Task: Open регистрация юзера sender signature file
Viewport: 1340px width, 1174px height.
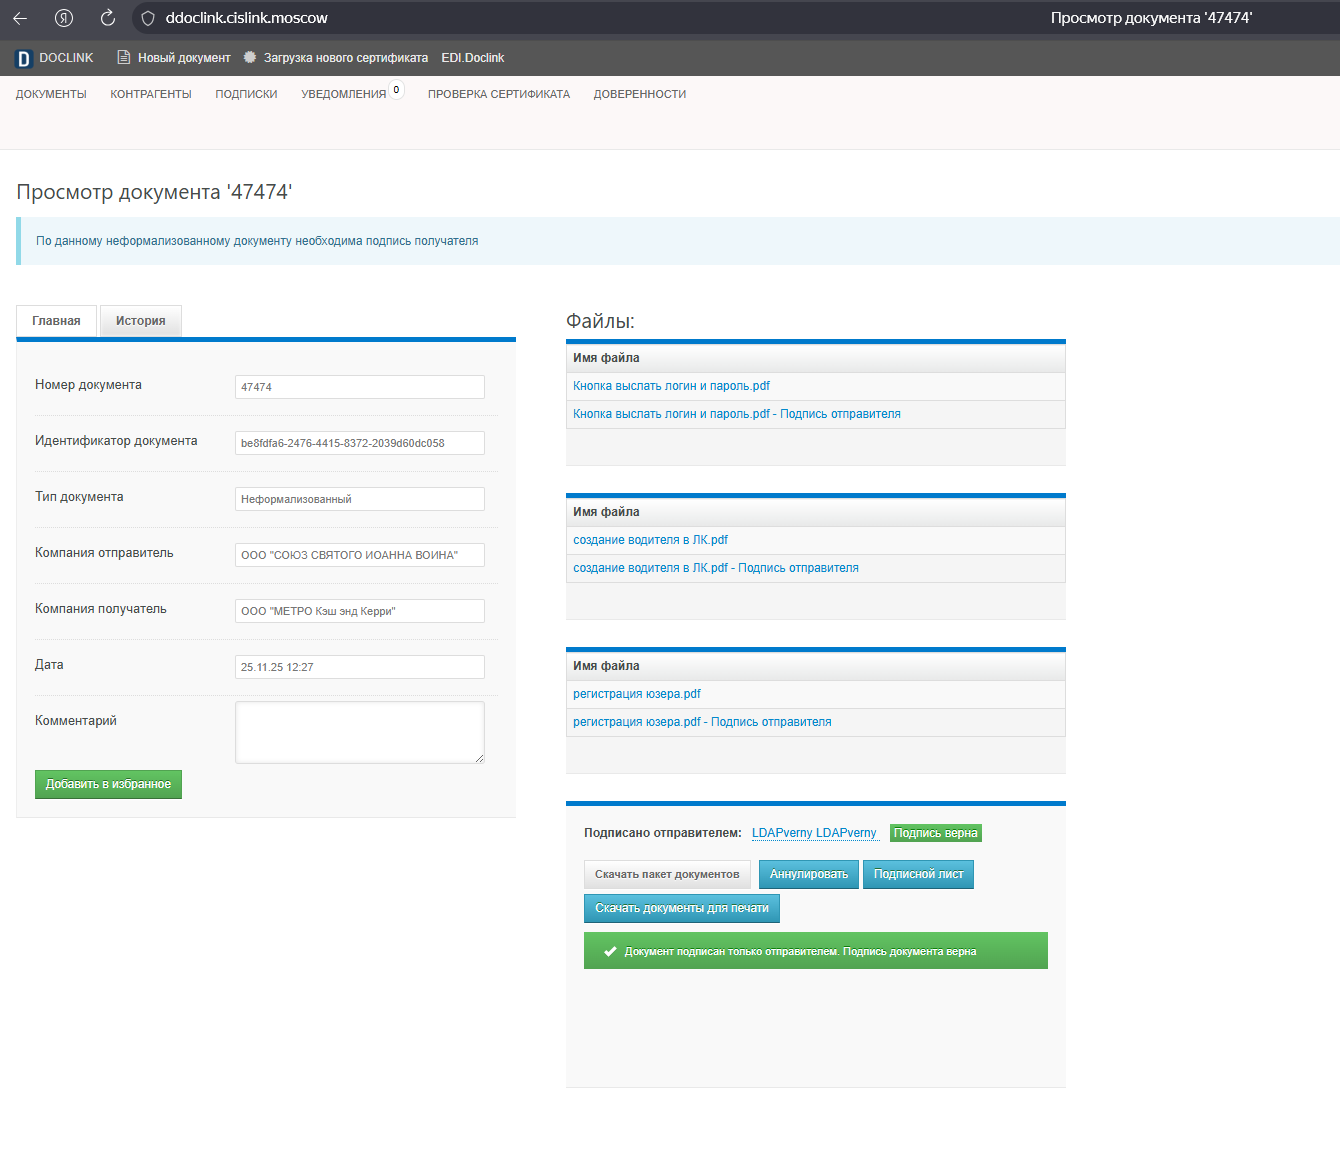Action: pyautogui.click(x=702, y=722)
